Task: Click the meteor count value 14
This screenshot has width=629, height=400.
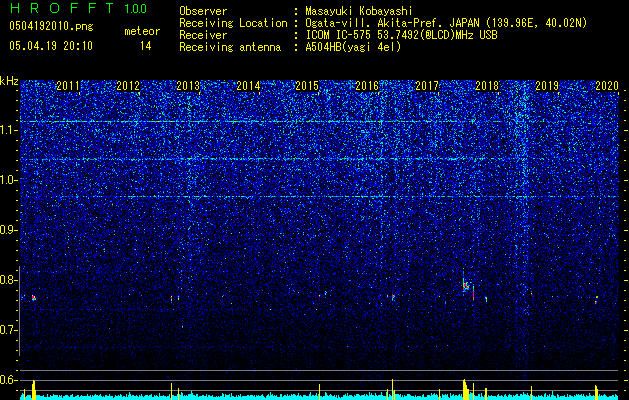Action: click(146, 46)
